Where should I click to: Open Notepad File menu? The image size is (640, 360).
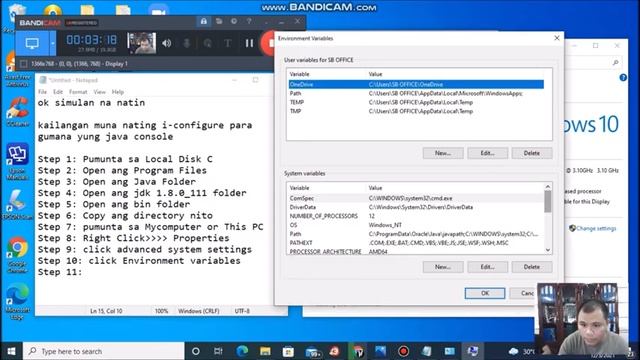tap(42, 92)
